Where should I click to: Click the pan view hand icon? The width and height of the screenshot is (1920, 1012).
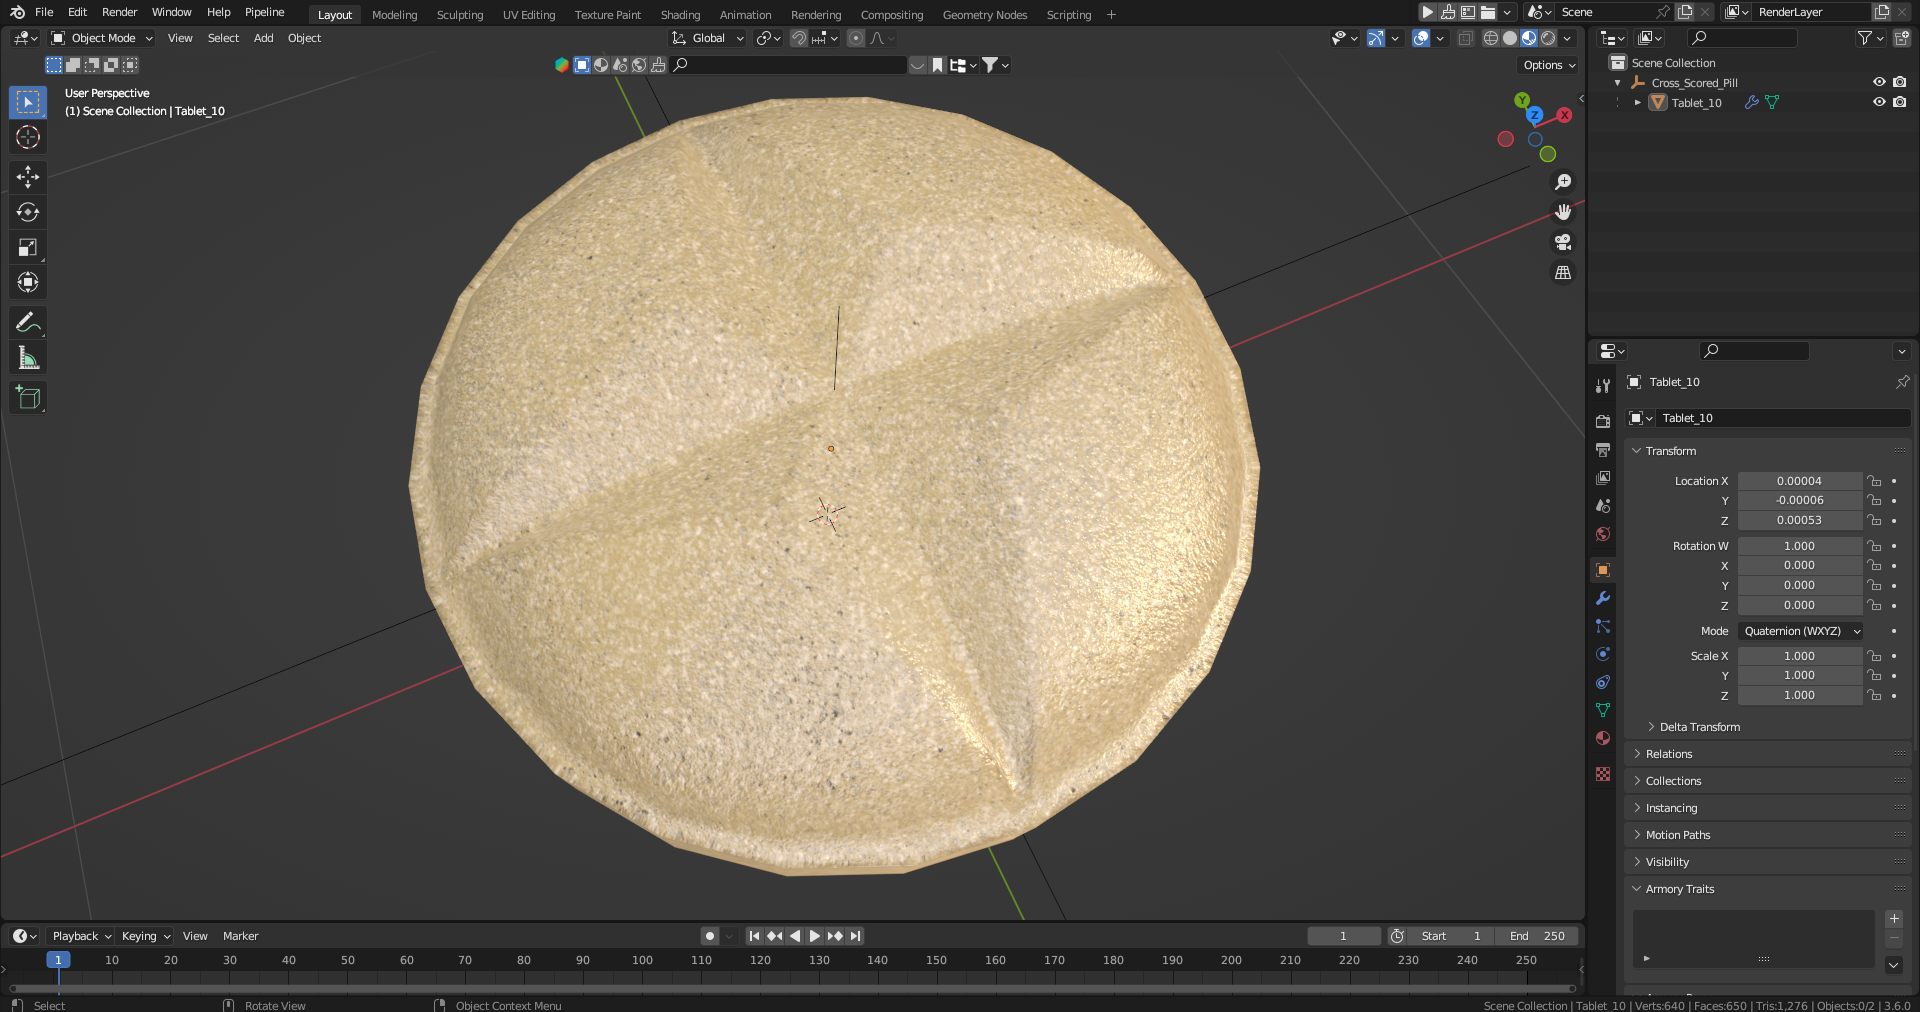(x=1563, y=212)
